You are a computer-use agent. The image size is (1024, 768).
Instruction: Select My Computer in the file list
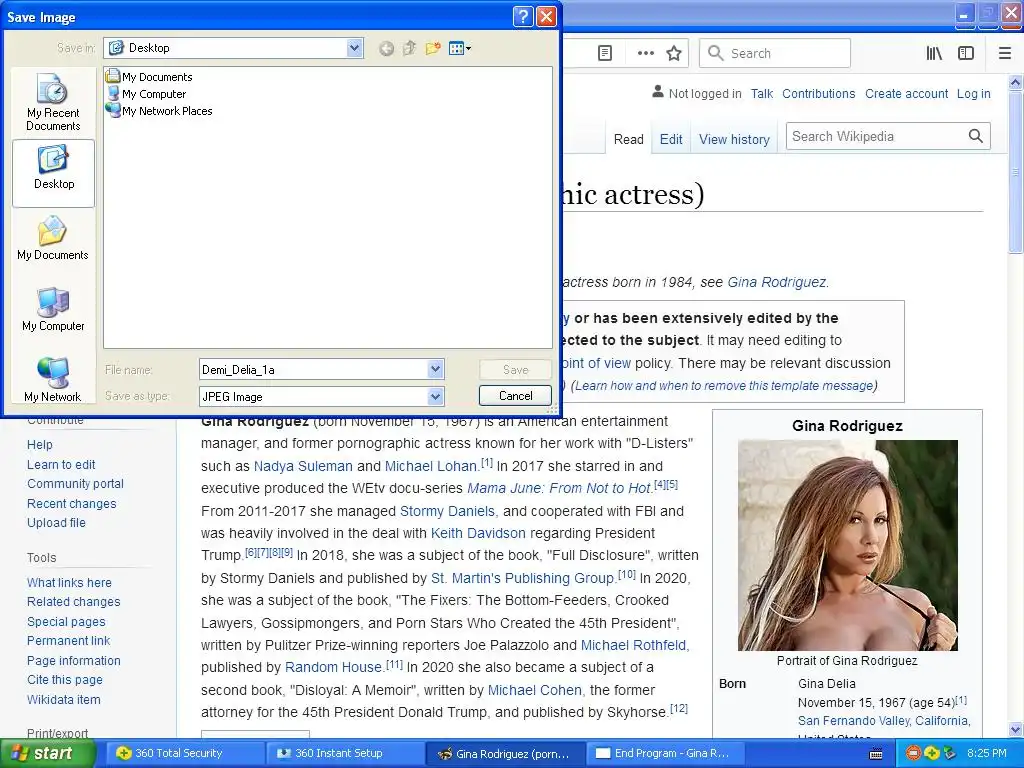pos(146,93)
